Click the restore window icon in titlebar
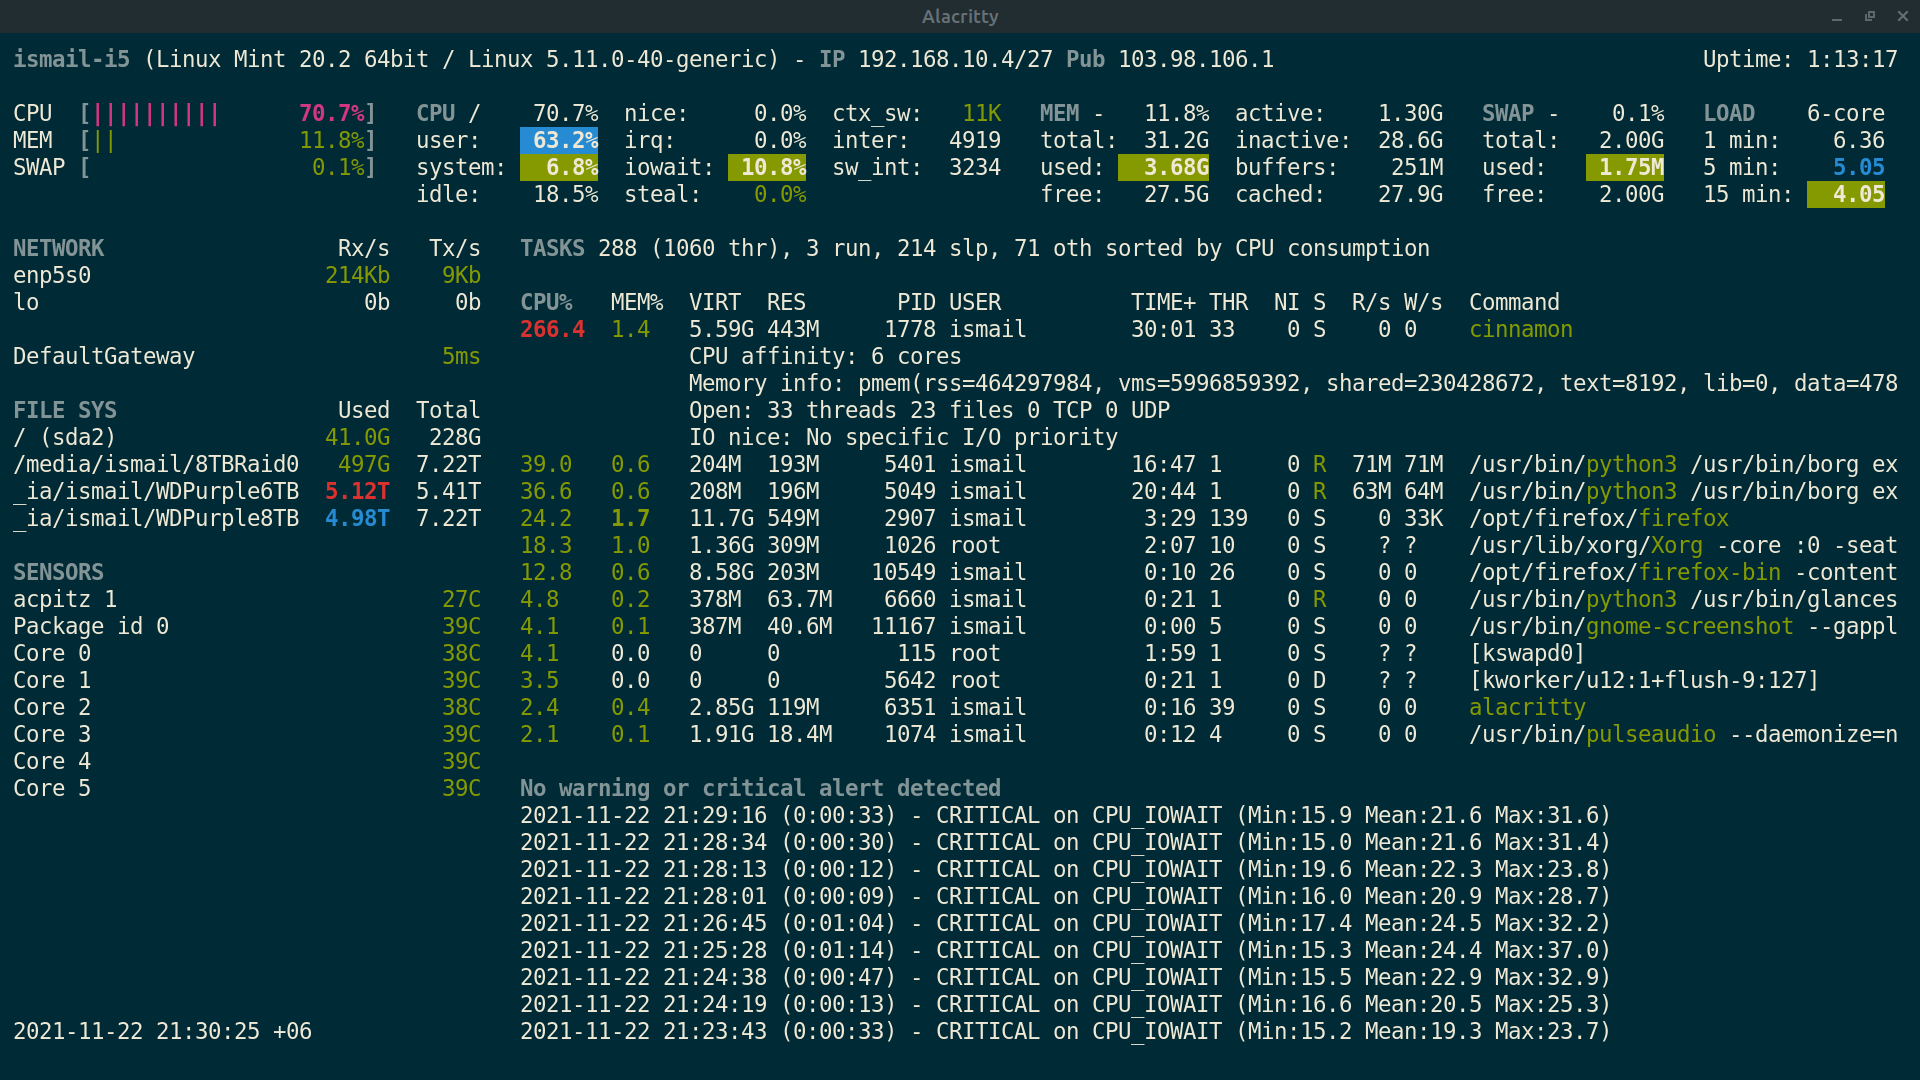This screenshot has height=1080, width=1920. (1870, 17)
